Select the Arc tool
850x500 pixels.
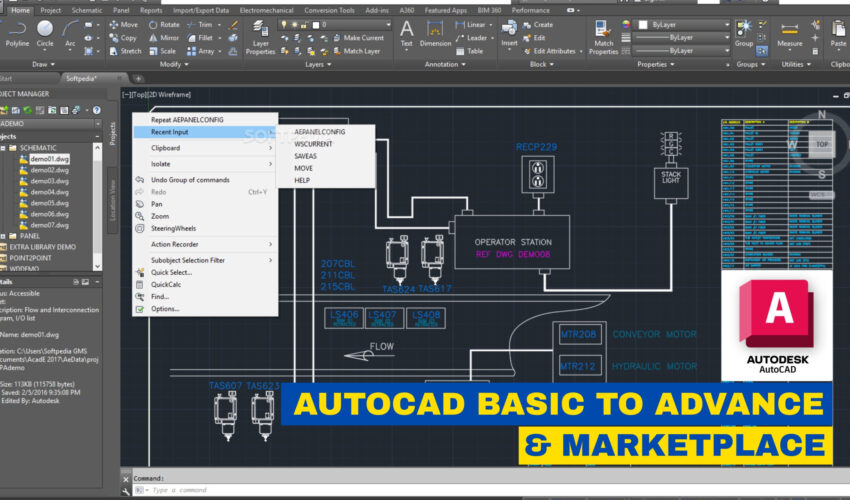(70, 34)
